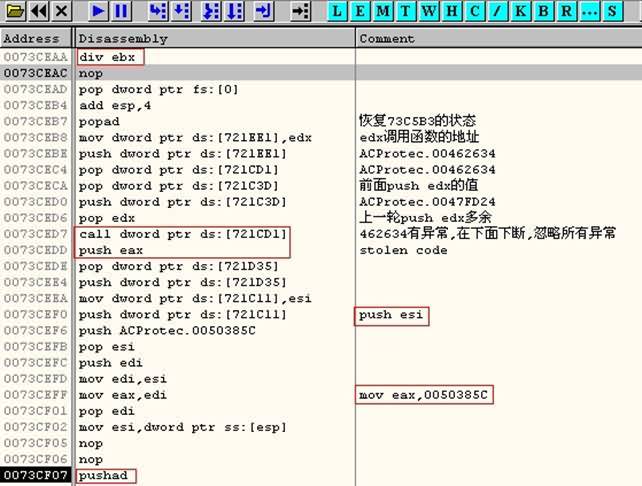Viewport: 642px width, 486px height.
Task: Pause execution with the Pause icon
Action: (x=120, y=11)
